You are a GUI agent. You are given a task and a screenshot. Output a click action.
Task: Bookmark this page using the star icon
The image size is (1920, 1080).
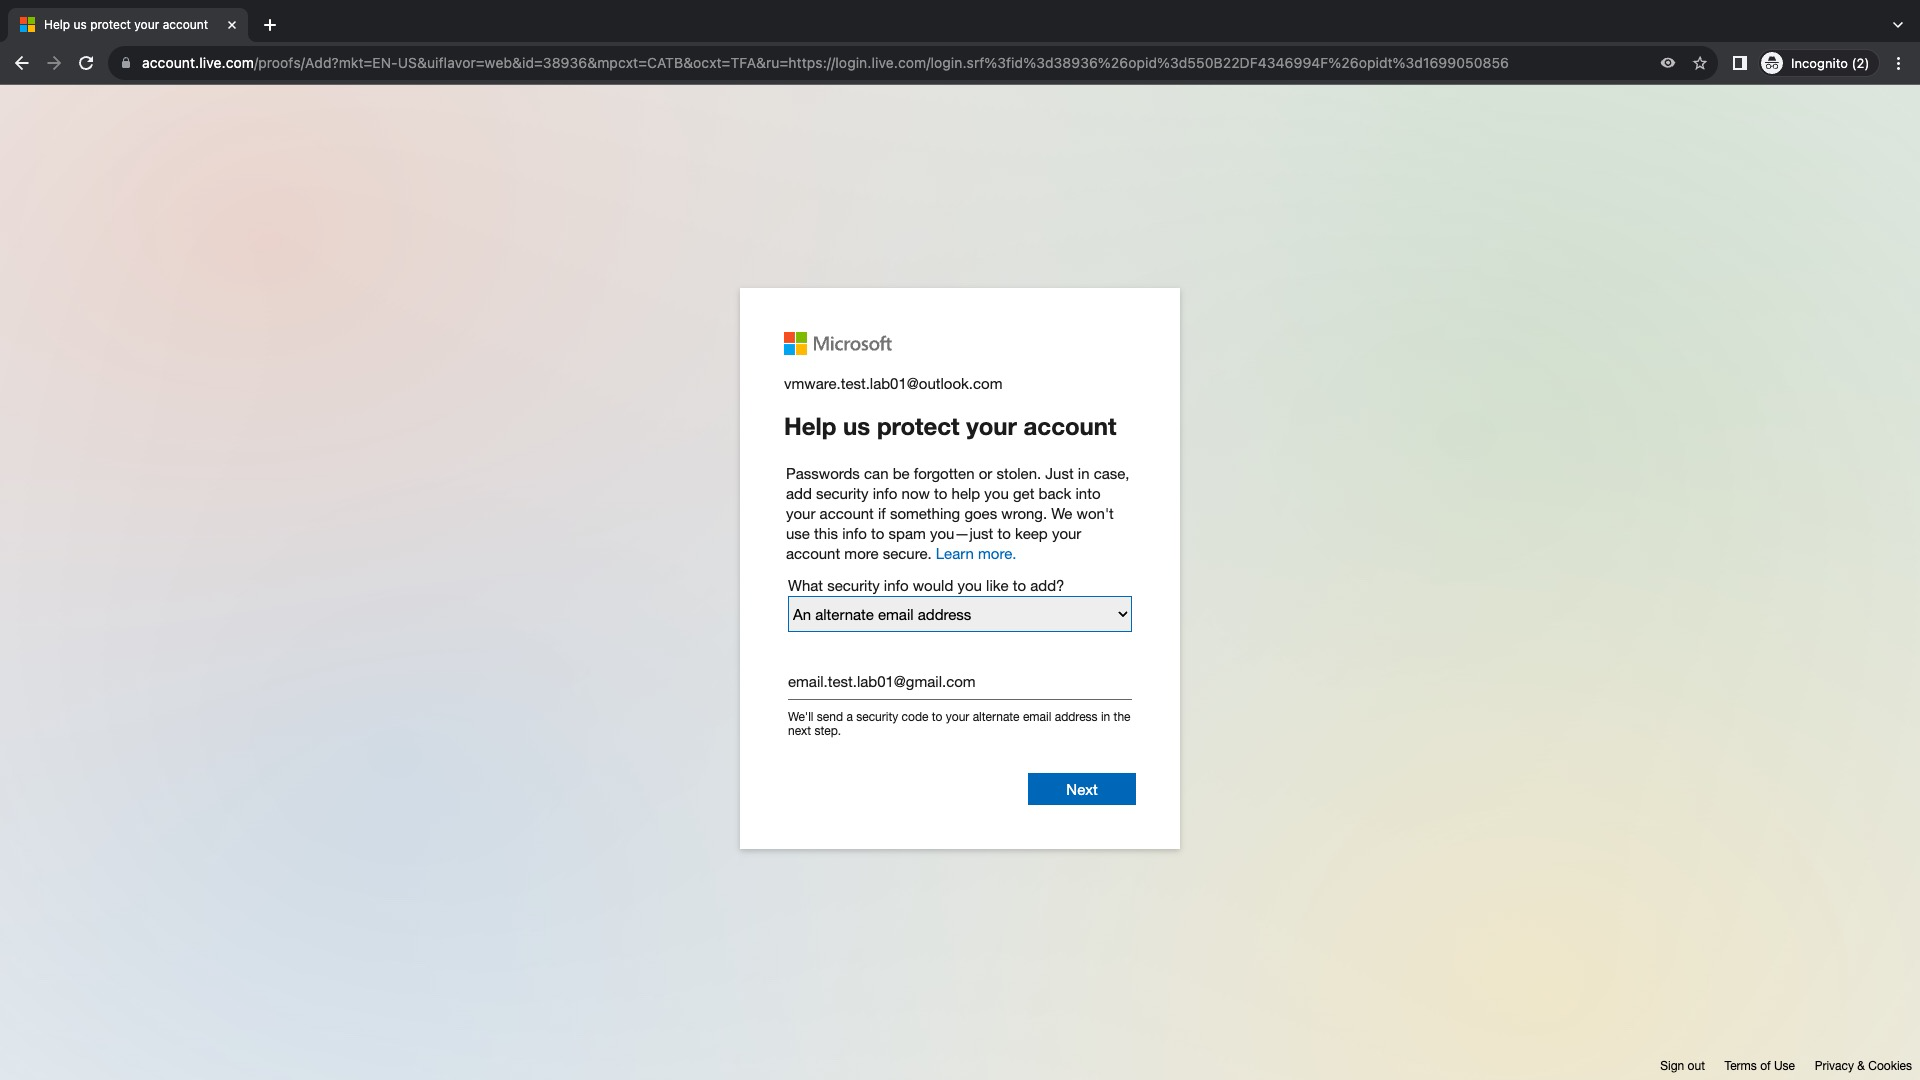tap(1700, 62)
